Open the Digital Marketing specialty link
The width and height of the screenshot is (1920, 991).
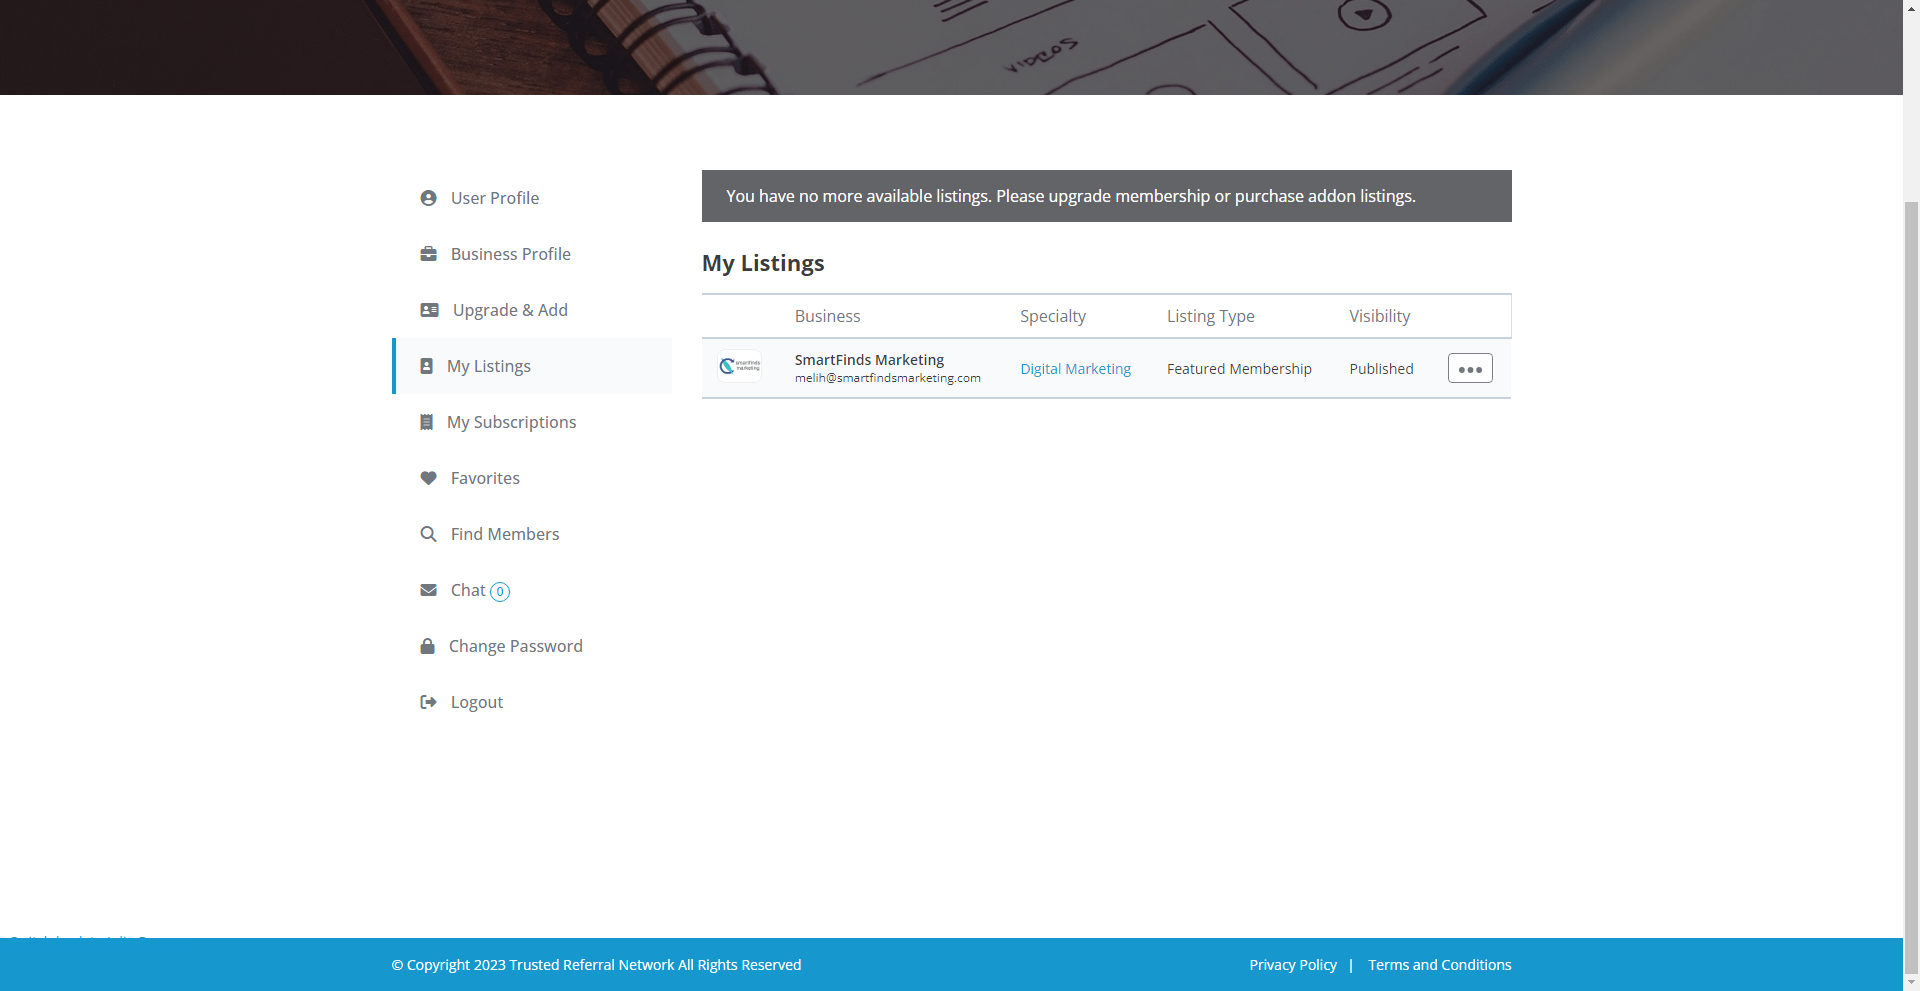tap(1075, 369)
